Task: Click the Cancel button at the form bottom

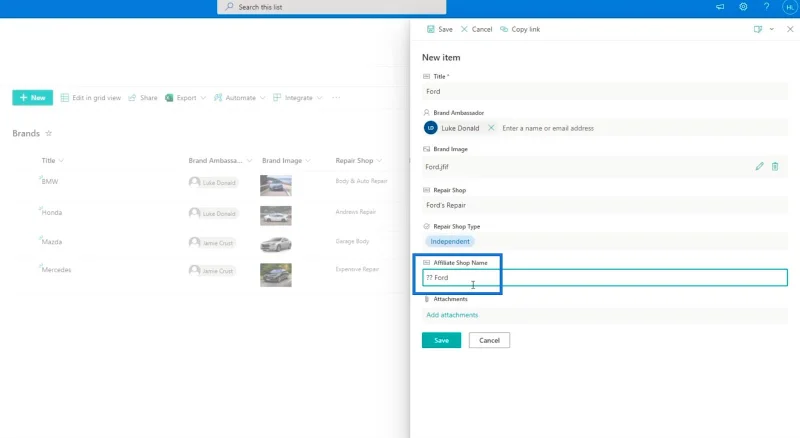Action: point(489,340)
